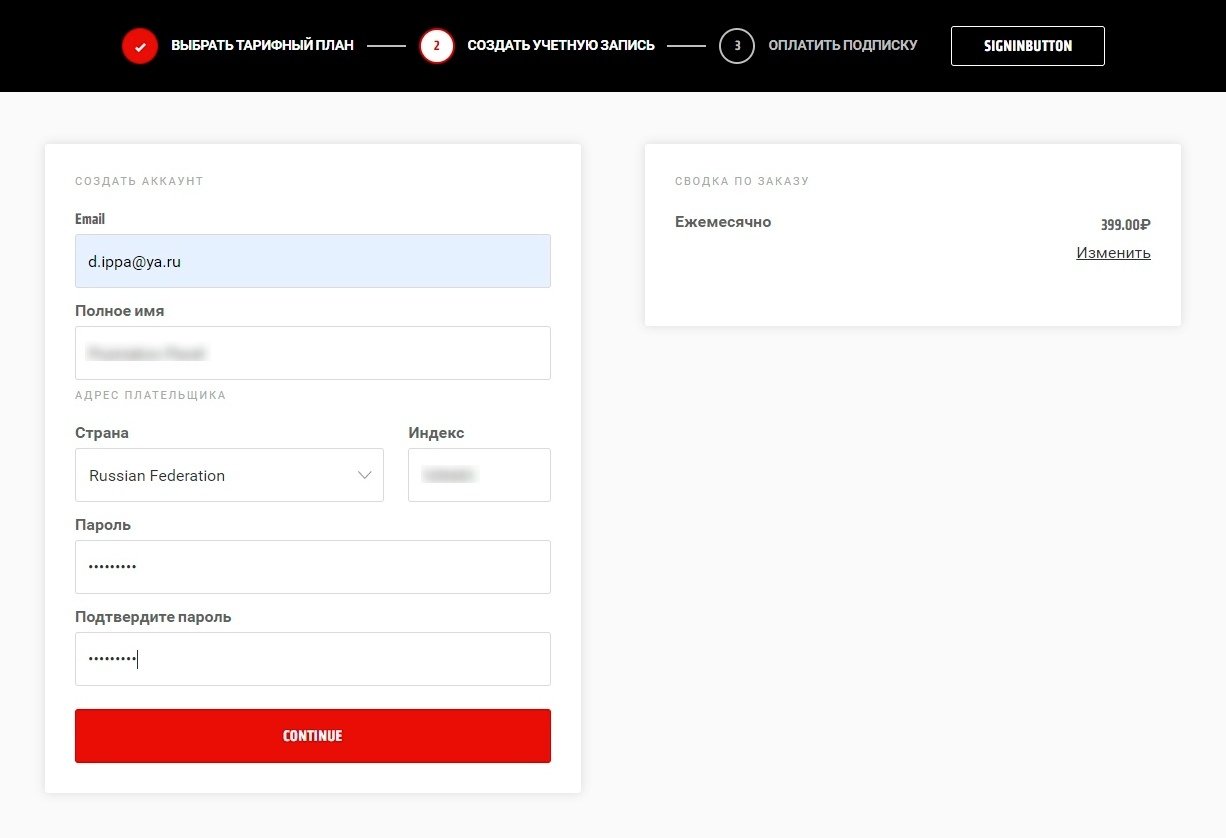Focus the 'Пароль' password field
This screenshot has width=1226, height=838.
coord(312,567)
